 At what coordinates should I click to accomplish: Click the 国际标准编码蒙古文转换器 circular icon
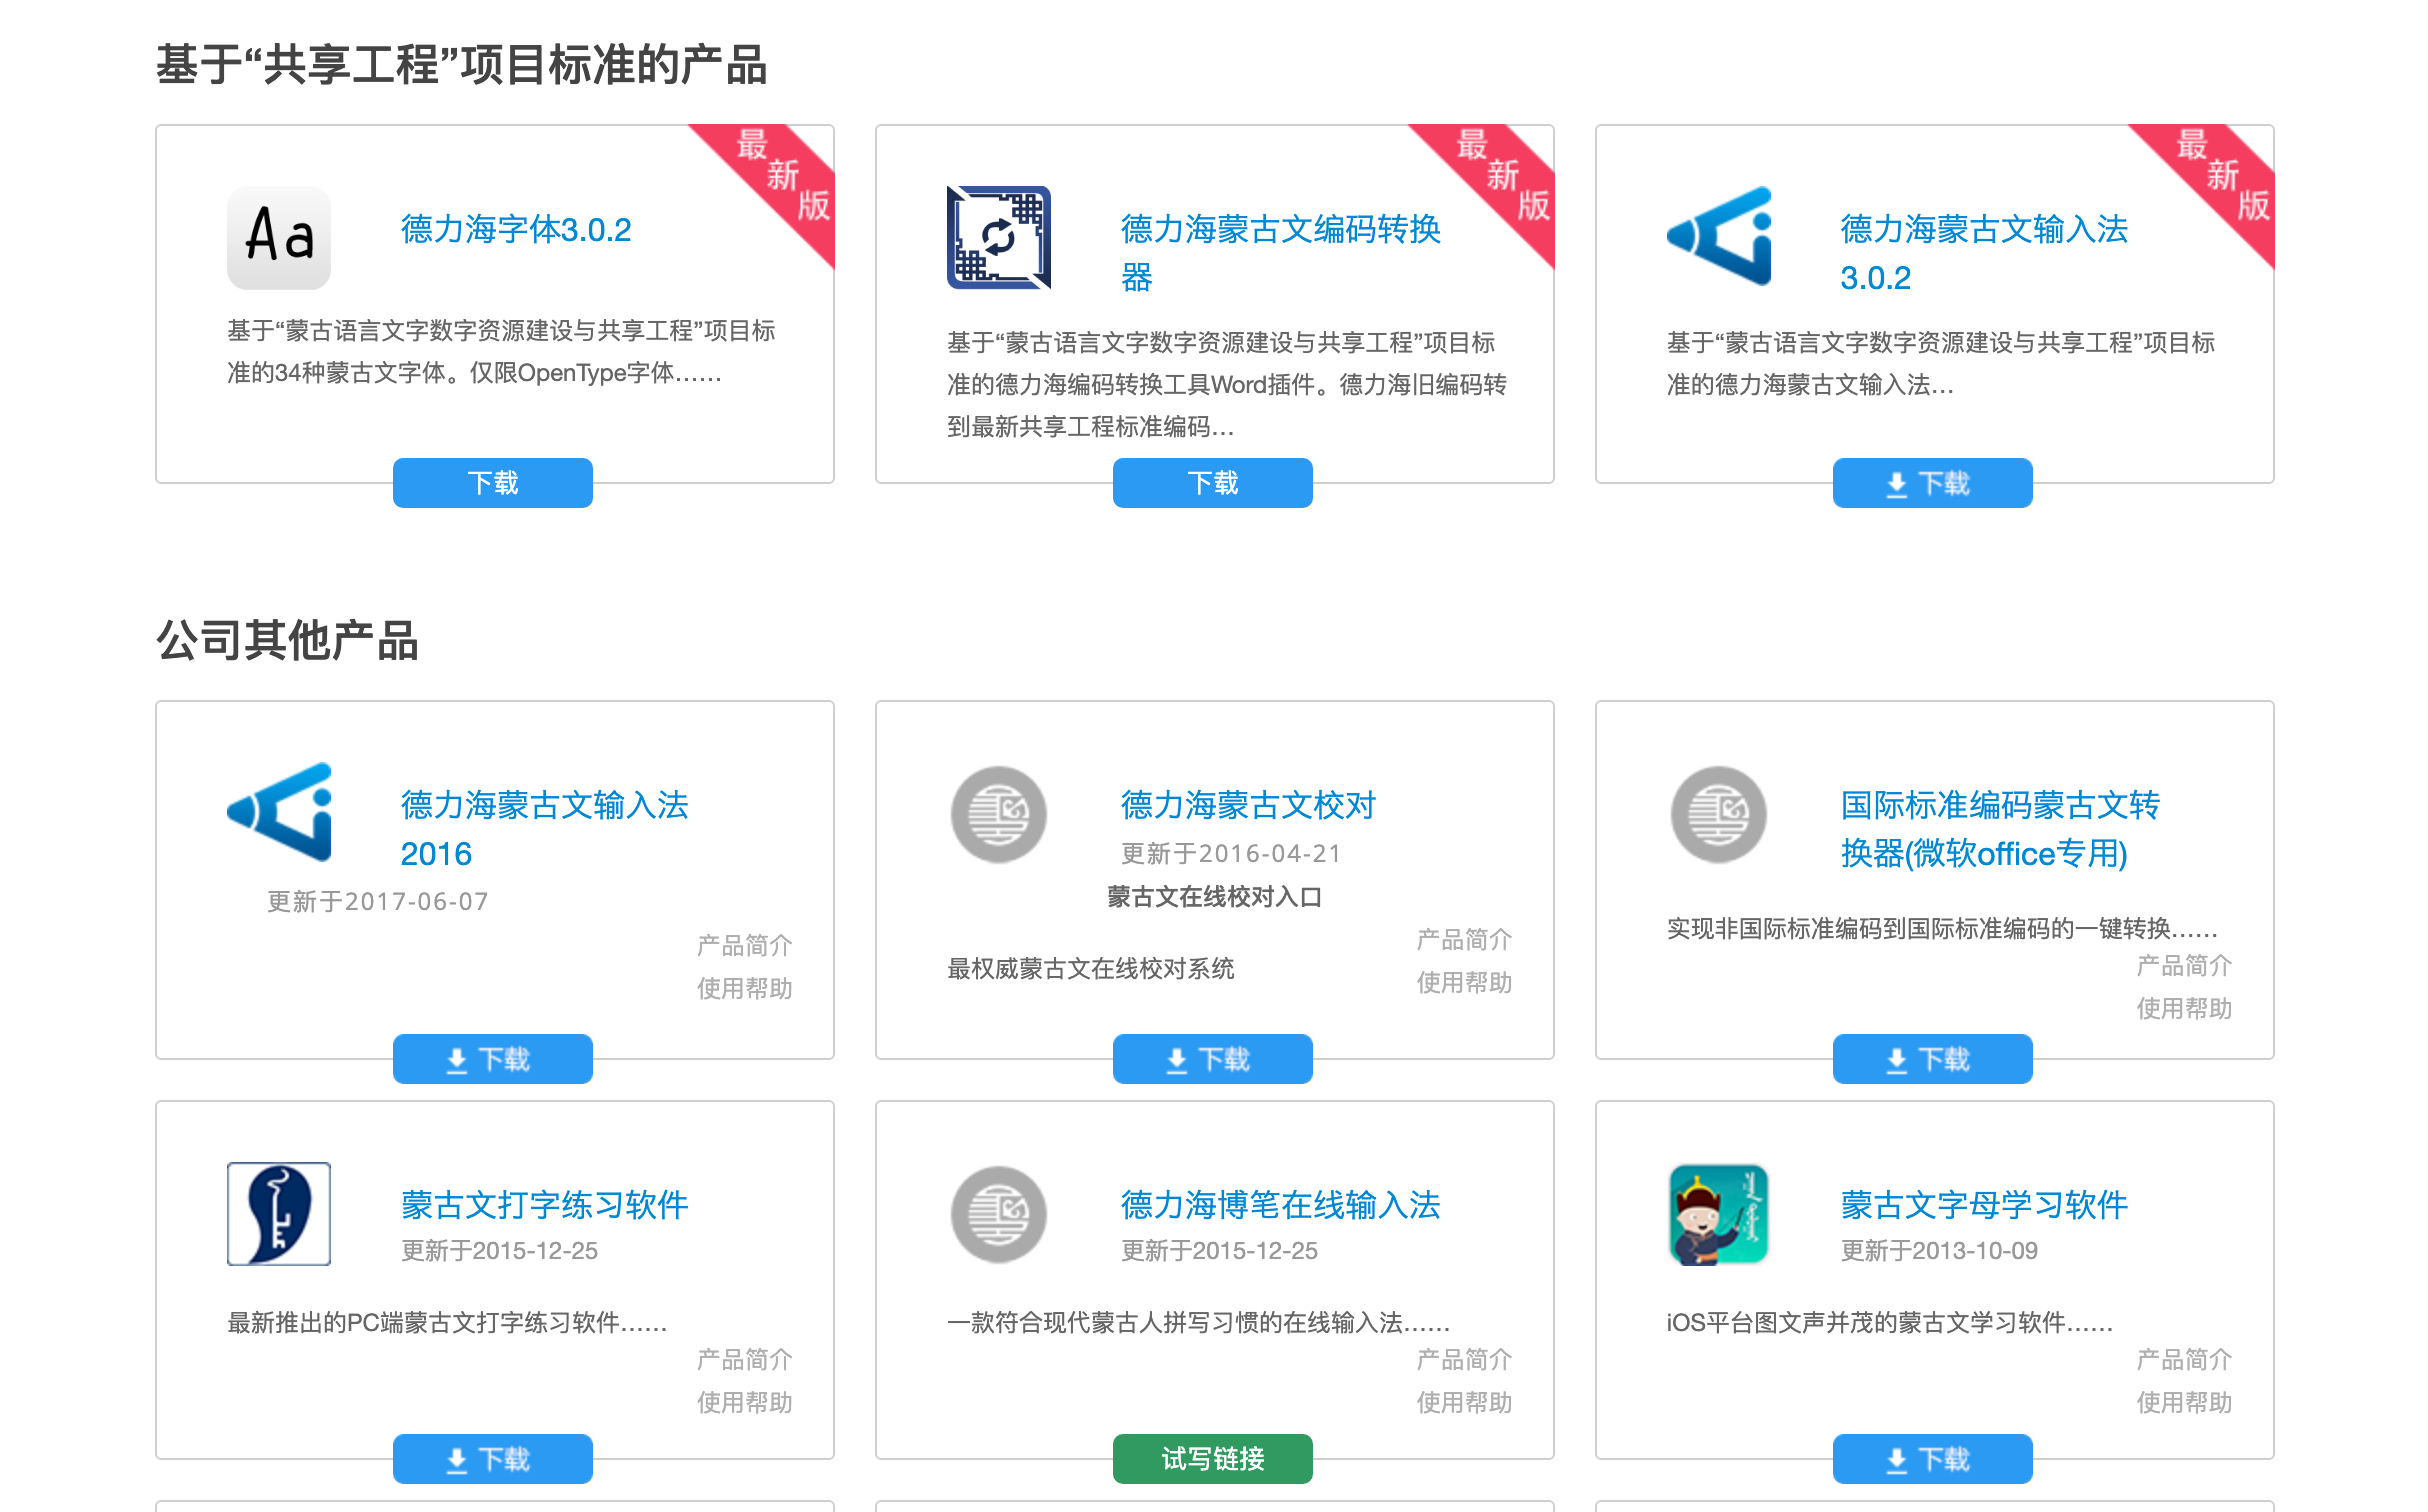(1718, 815)
